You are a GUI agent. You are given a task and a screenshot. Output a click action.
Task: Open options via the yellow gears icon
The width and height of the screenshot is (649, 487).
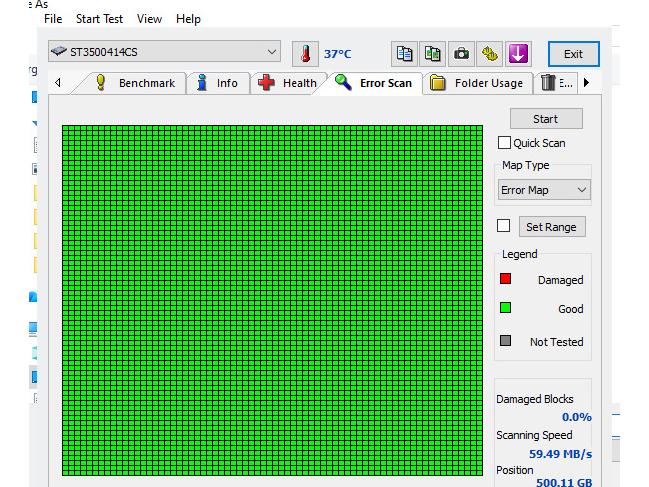(x=489, y=54)
